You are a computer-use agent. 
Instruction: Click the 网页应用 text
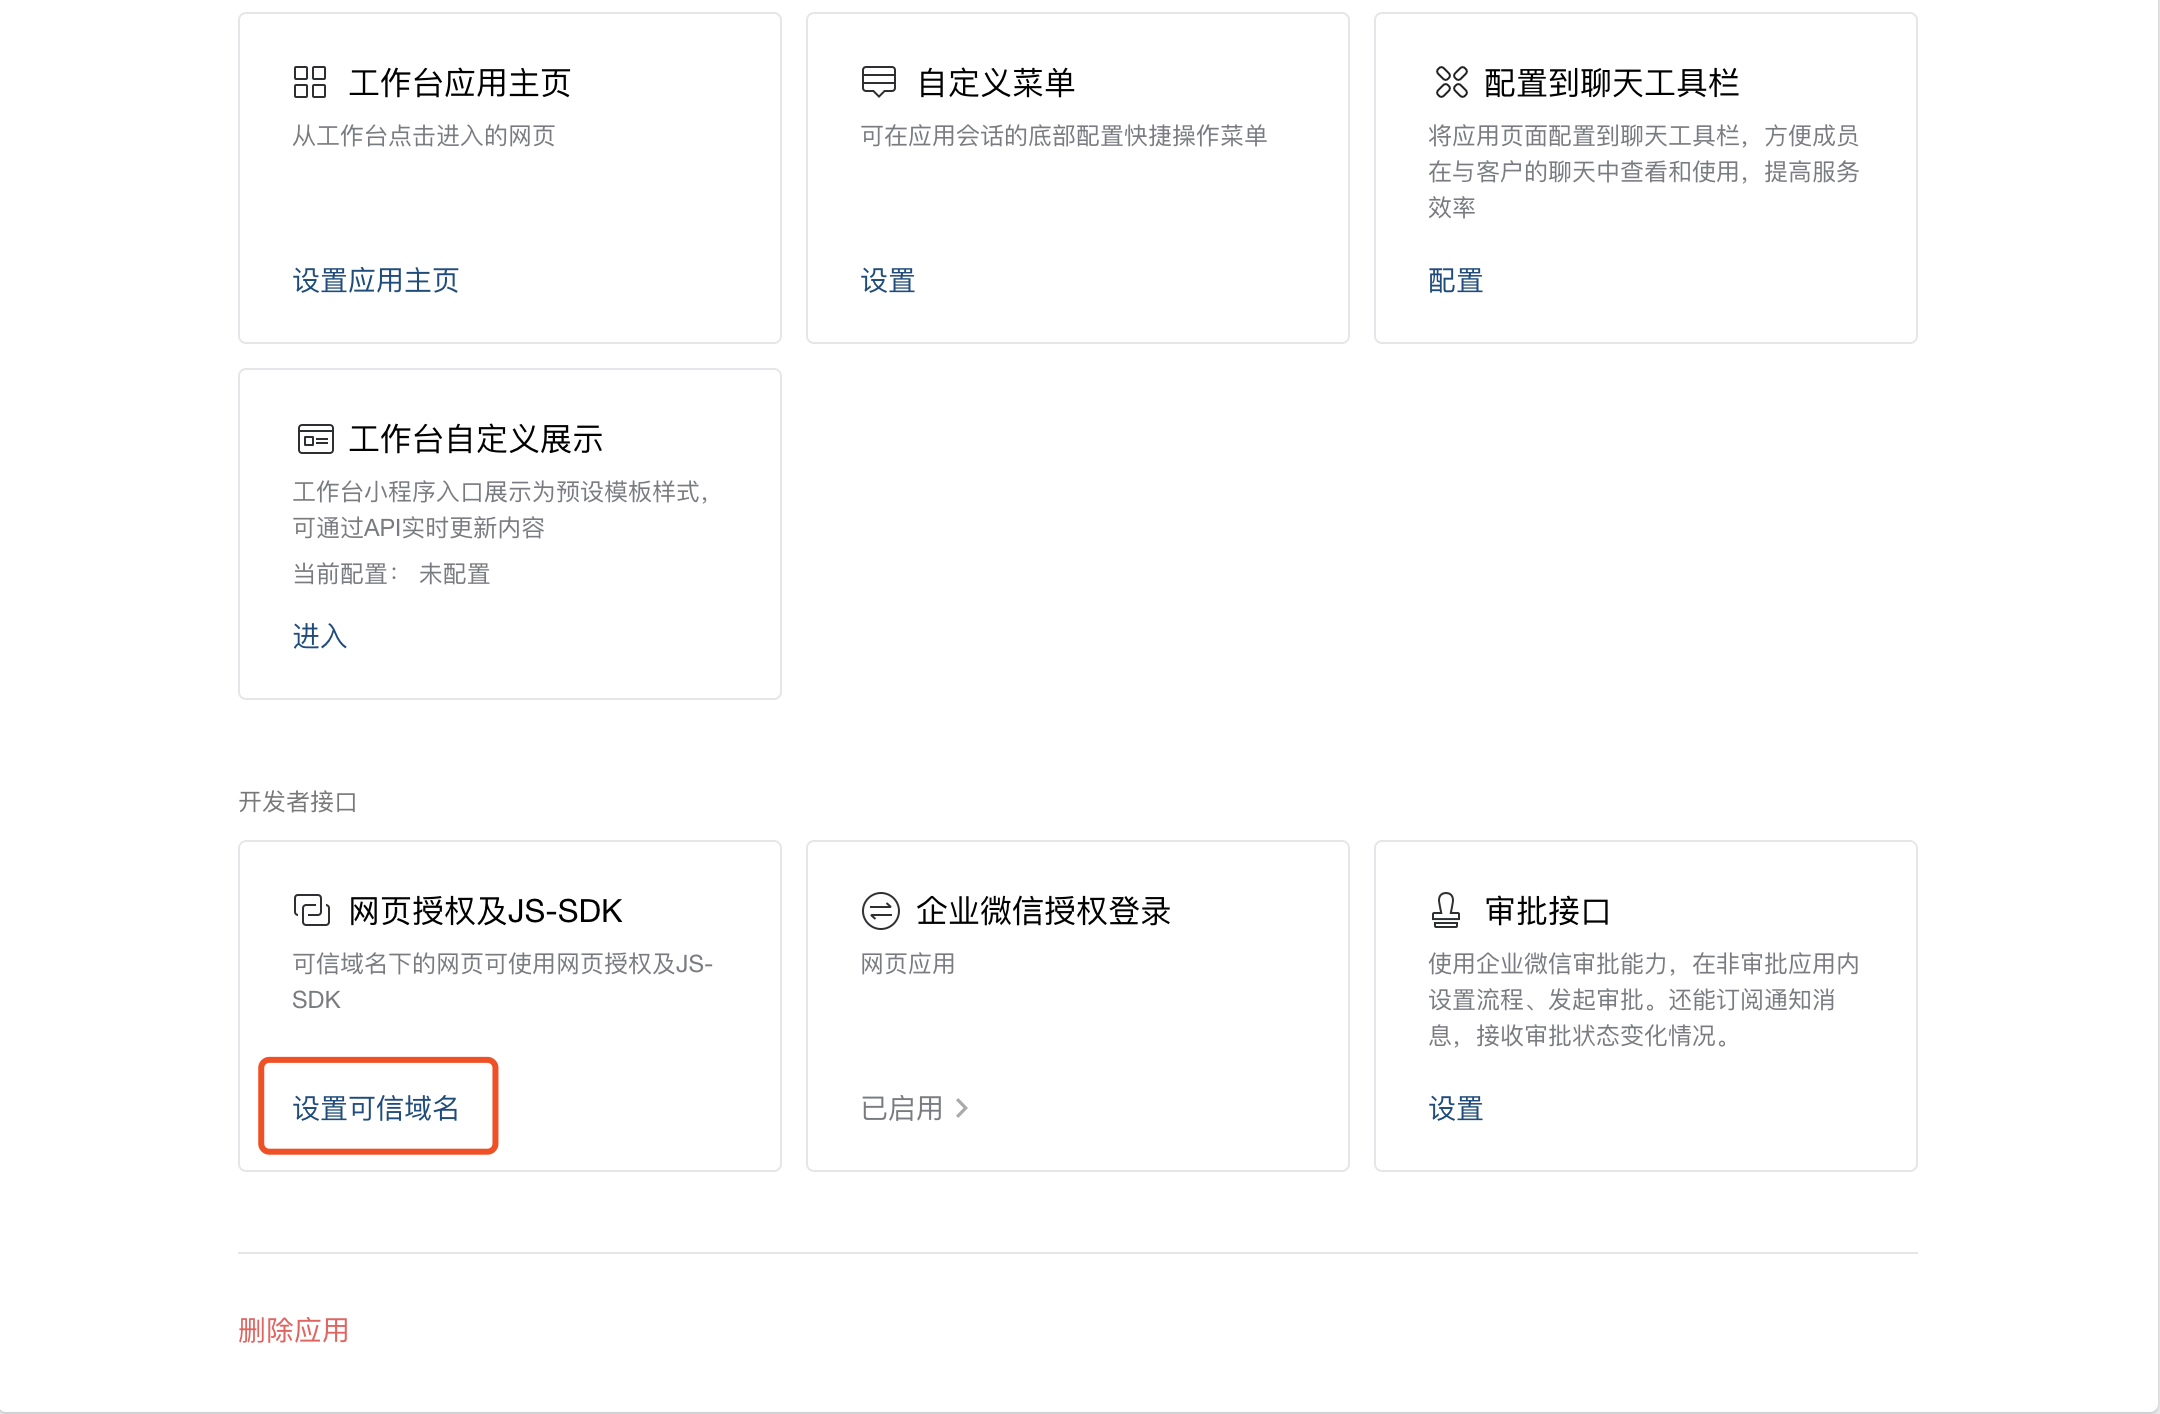pyautogui.click(x=907, y=963)
